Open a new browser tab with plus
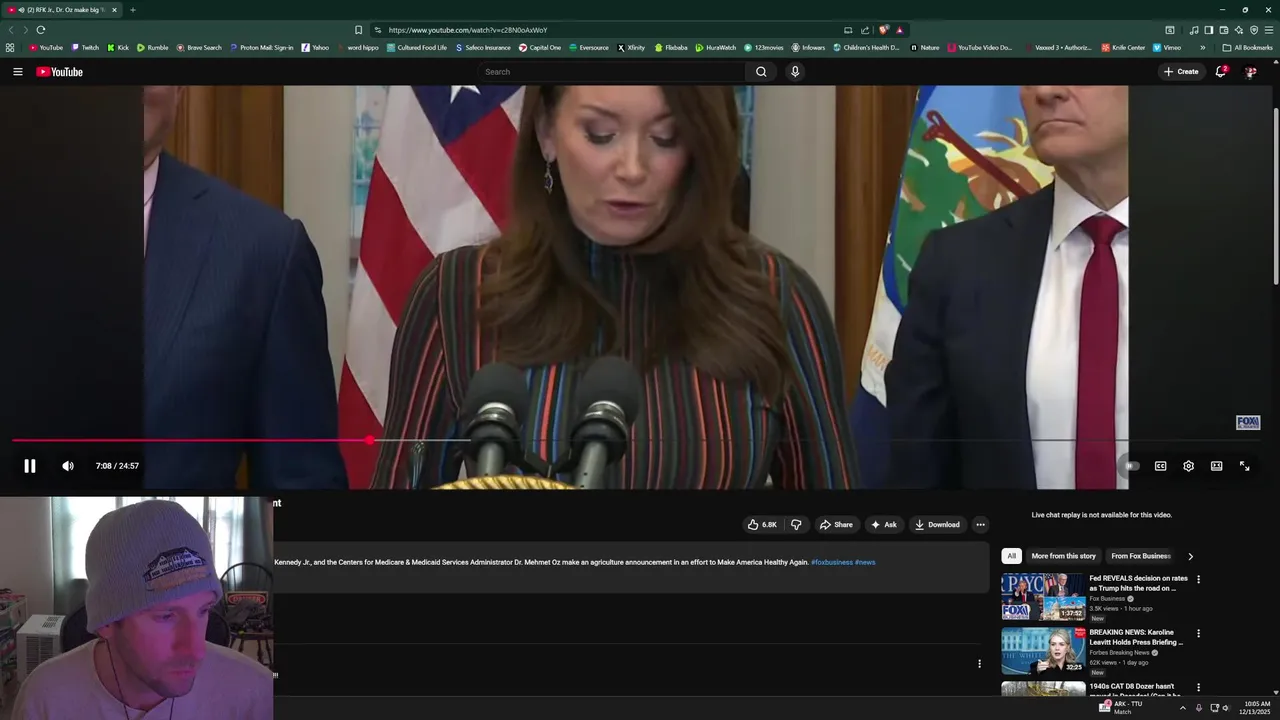Image resolution: width=1280 pixels, height=720 pixels. [133, 10]
